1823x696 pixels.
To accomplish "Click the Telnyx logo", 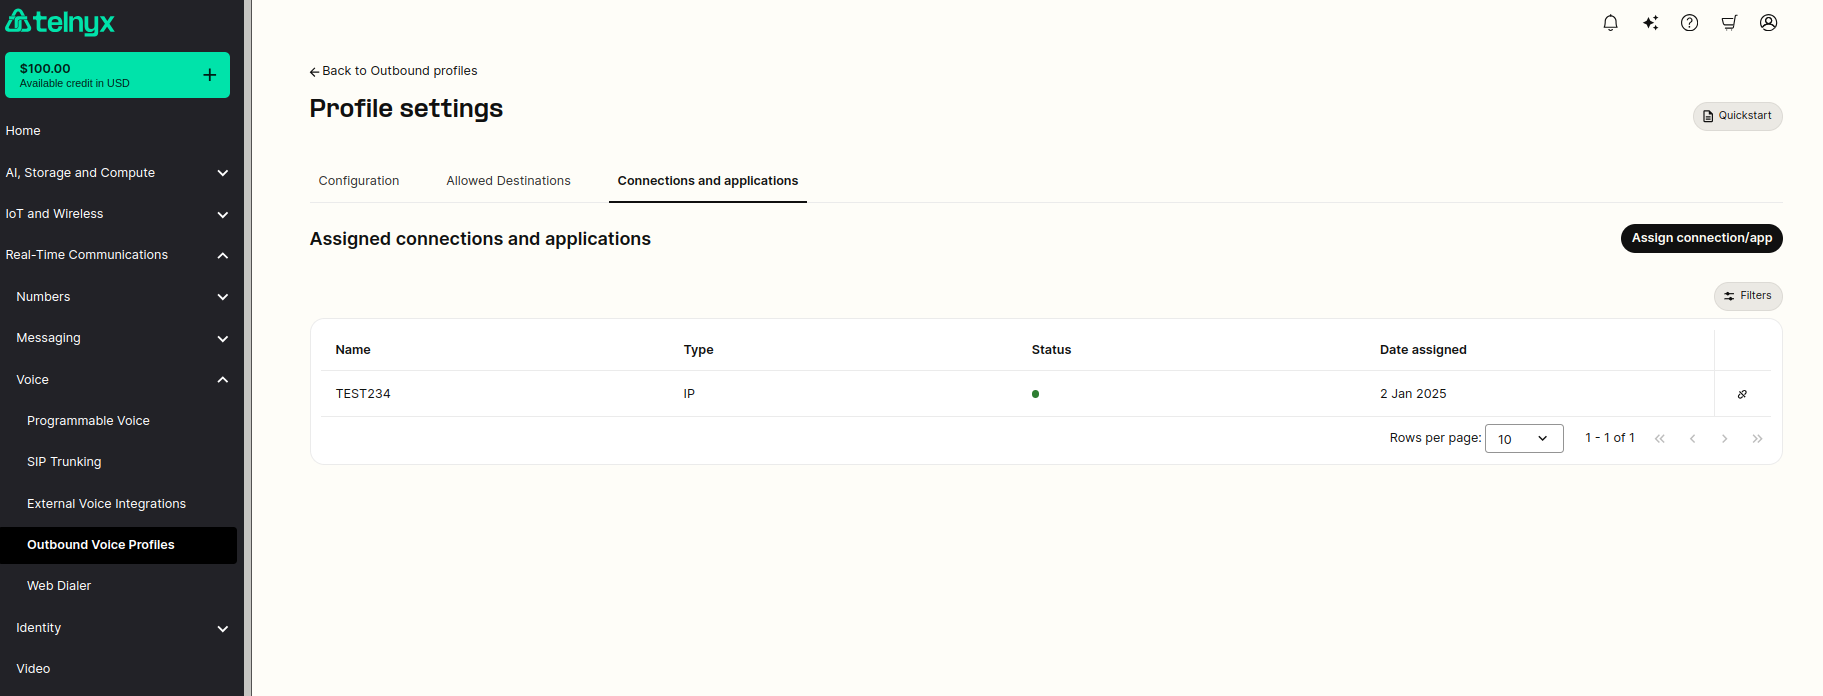I will click(x=60, y=22).
